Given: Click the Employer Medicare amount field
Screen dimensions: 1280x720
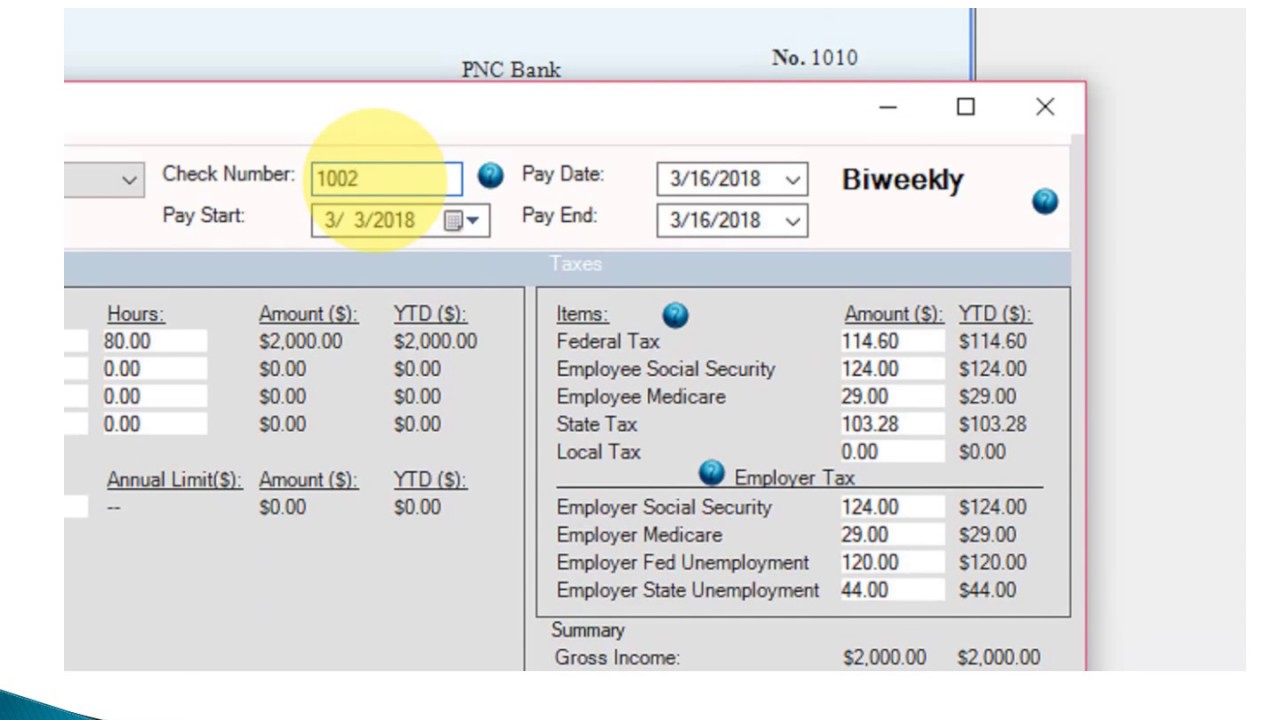Looking at the screenshot, I should 892,535.
